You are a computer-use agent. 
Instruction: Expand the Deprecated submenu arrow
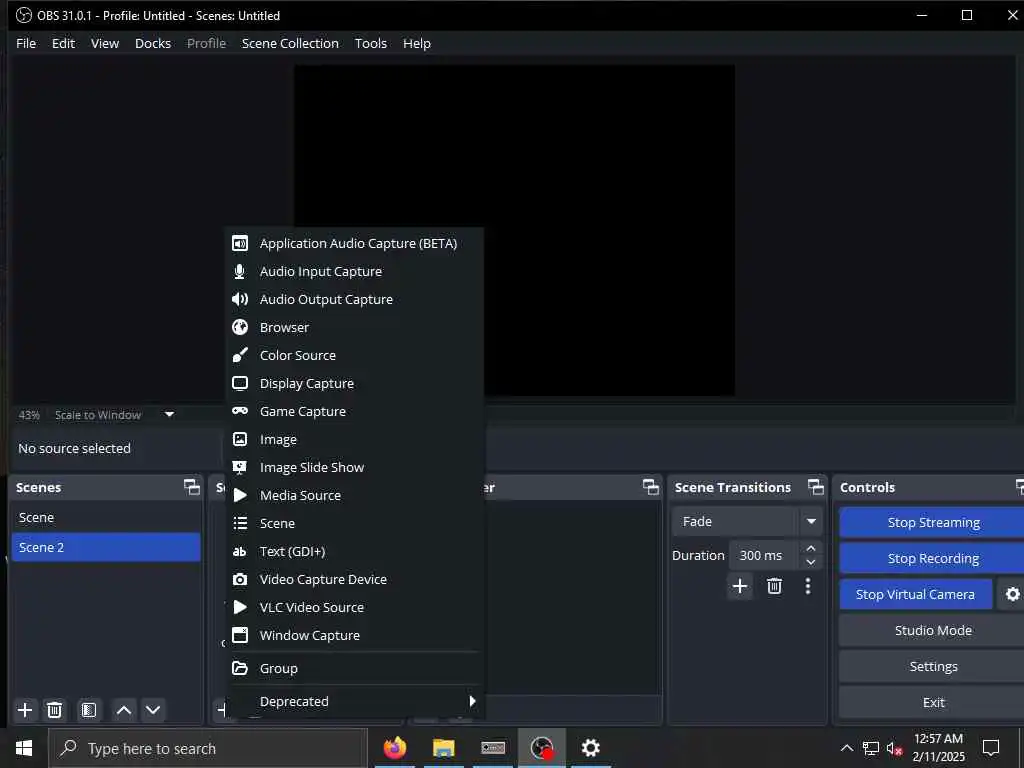(472, 701)
